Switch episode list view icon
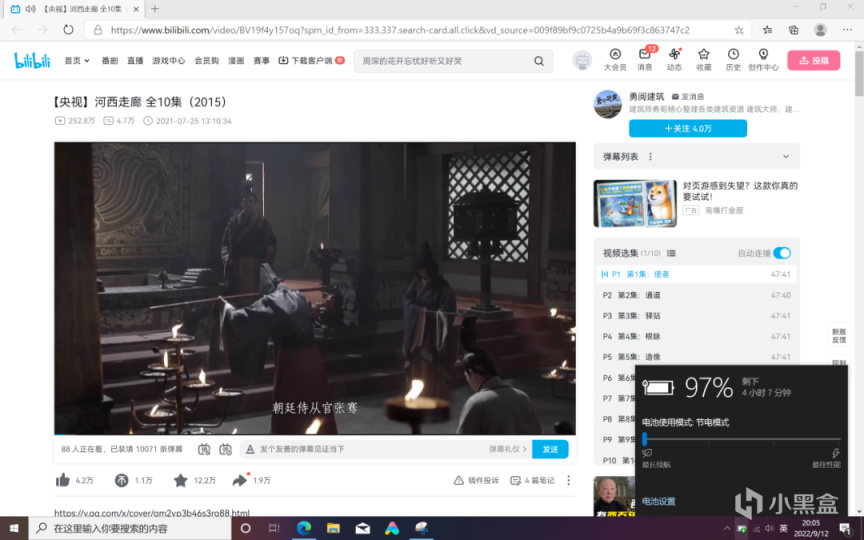This screenshot has width=864, height=540. coord(671,253)
